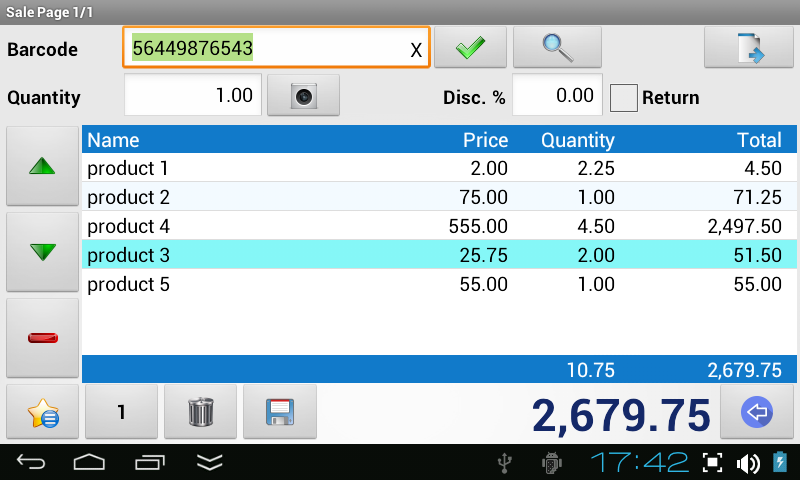Viewport: 800px width, 480px height.
Task: Click the large 2,679.75 grand total
Action: coord(621,415)
